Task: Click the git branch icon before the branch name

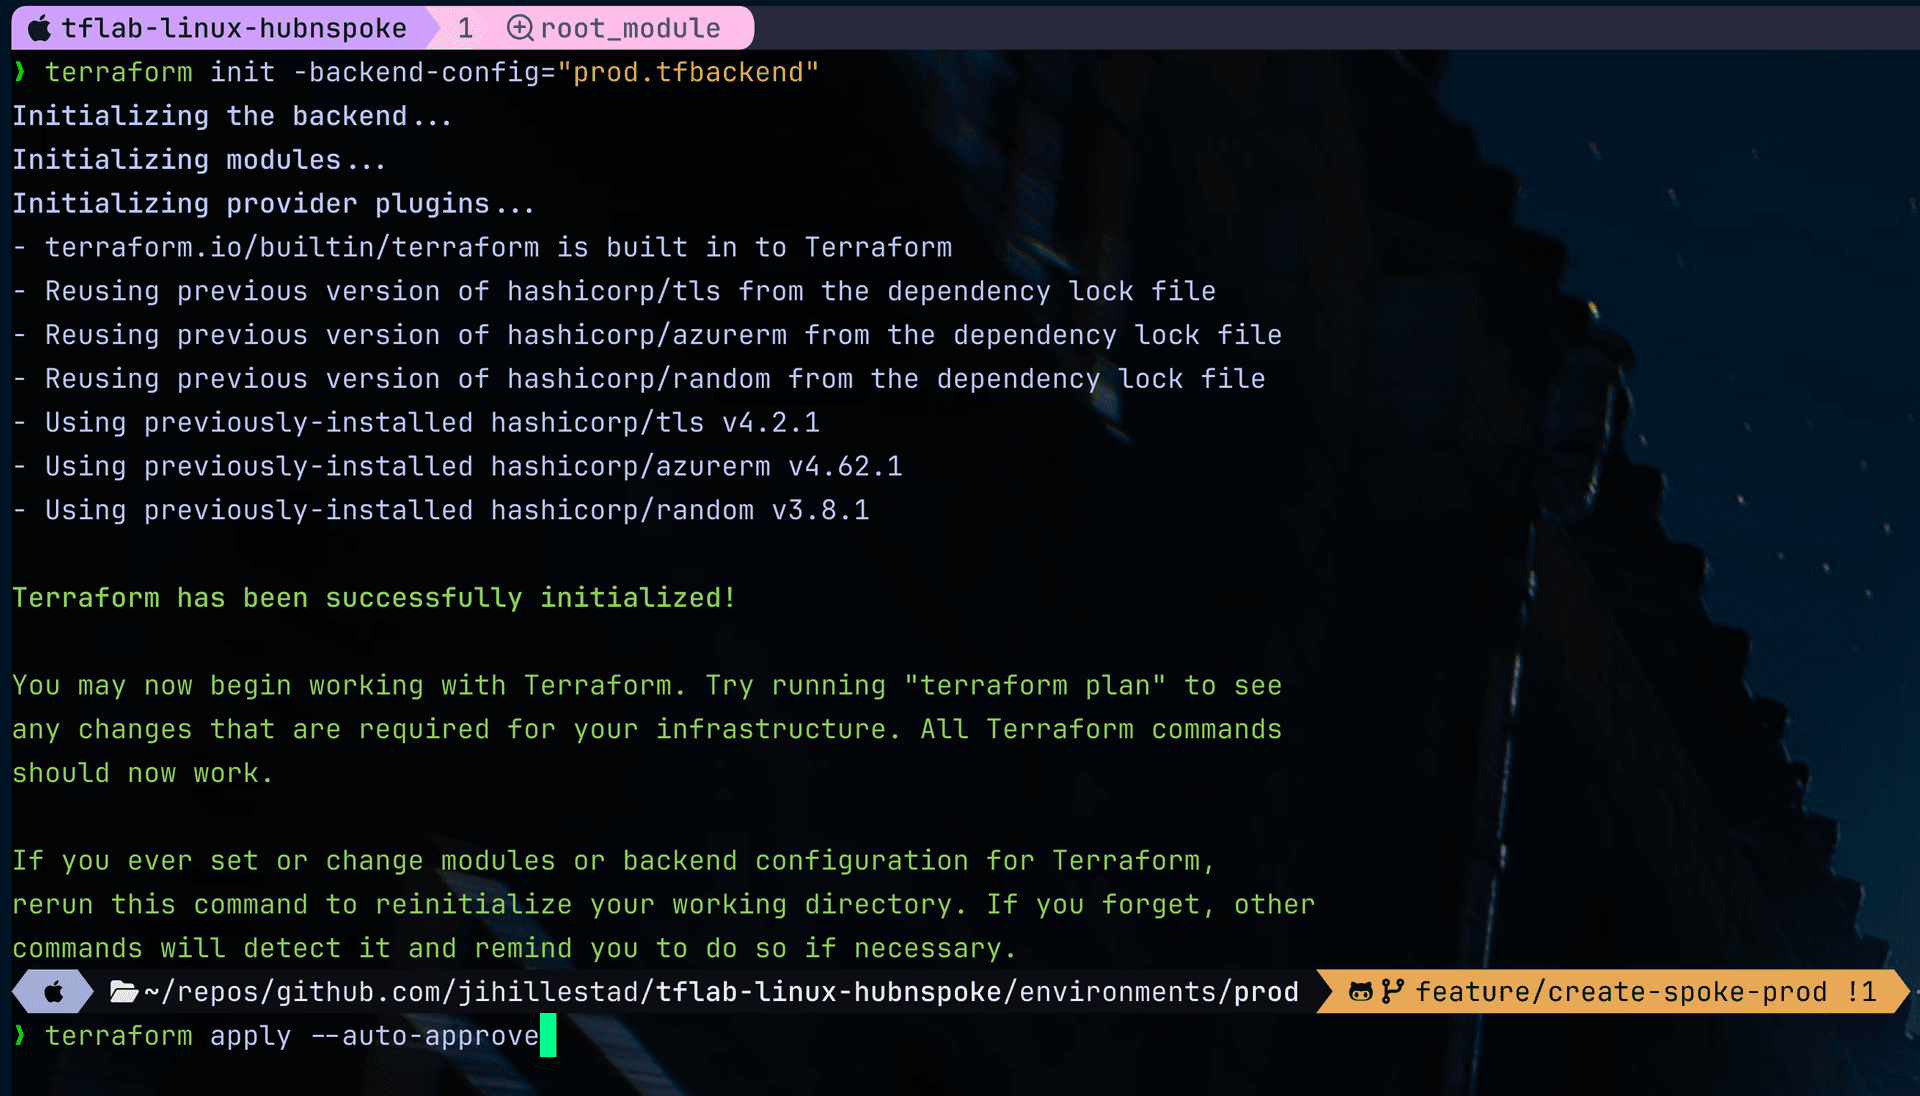Action: click(x=1391, y=991)
